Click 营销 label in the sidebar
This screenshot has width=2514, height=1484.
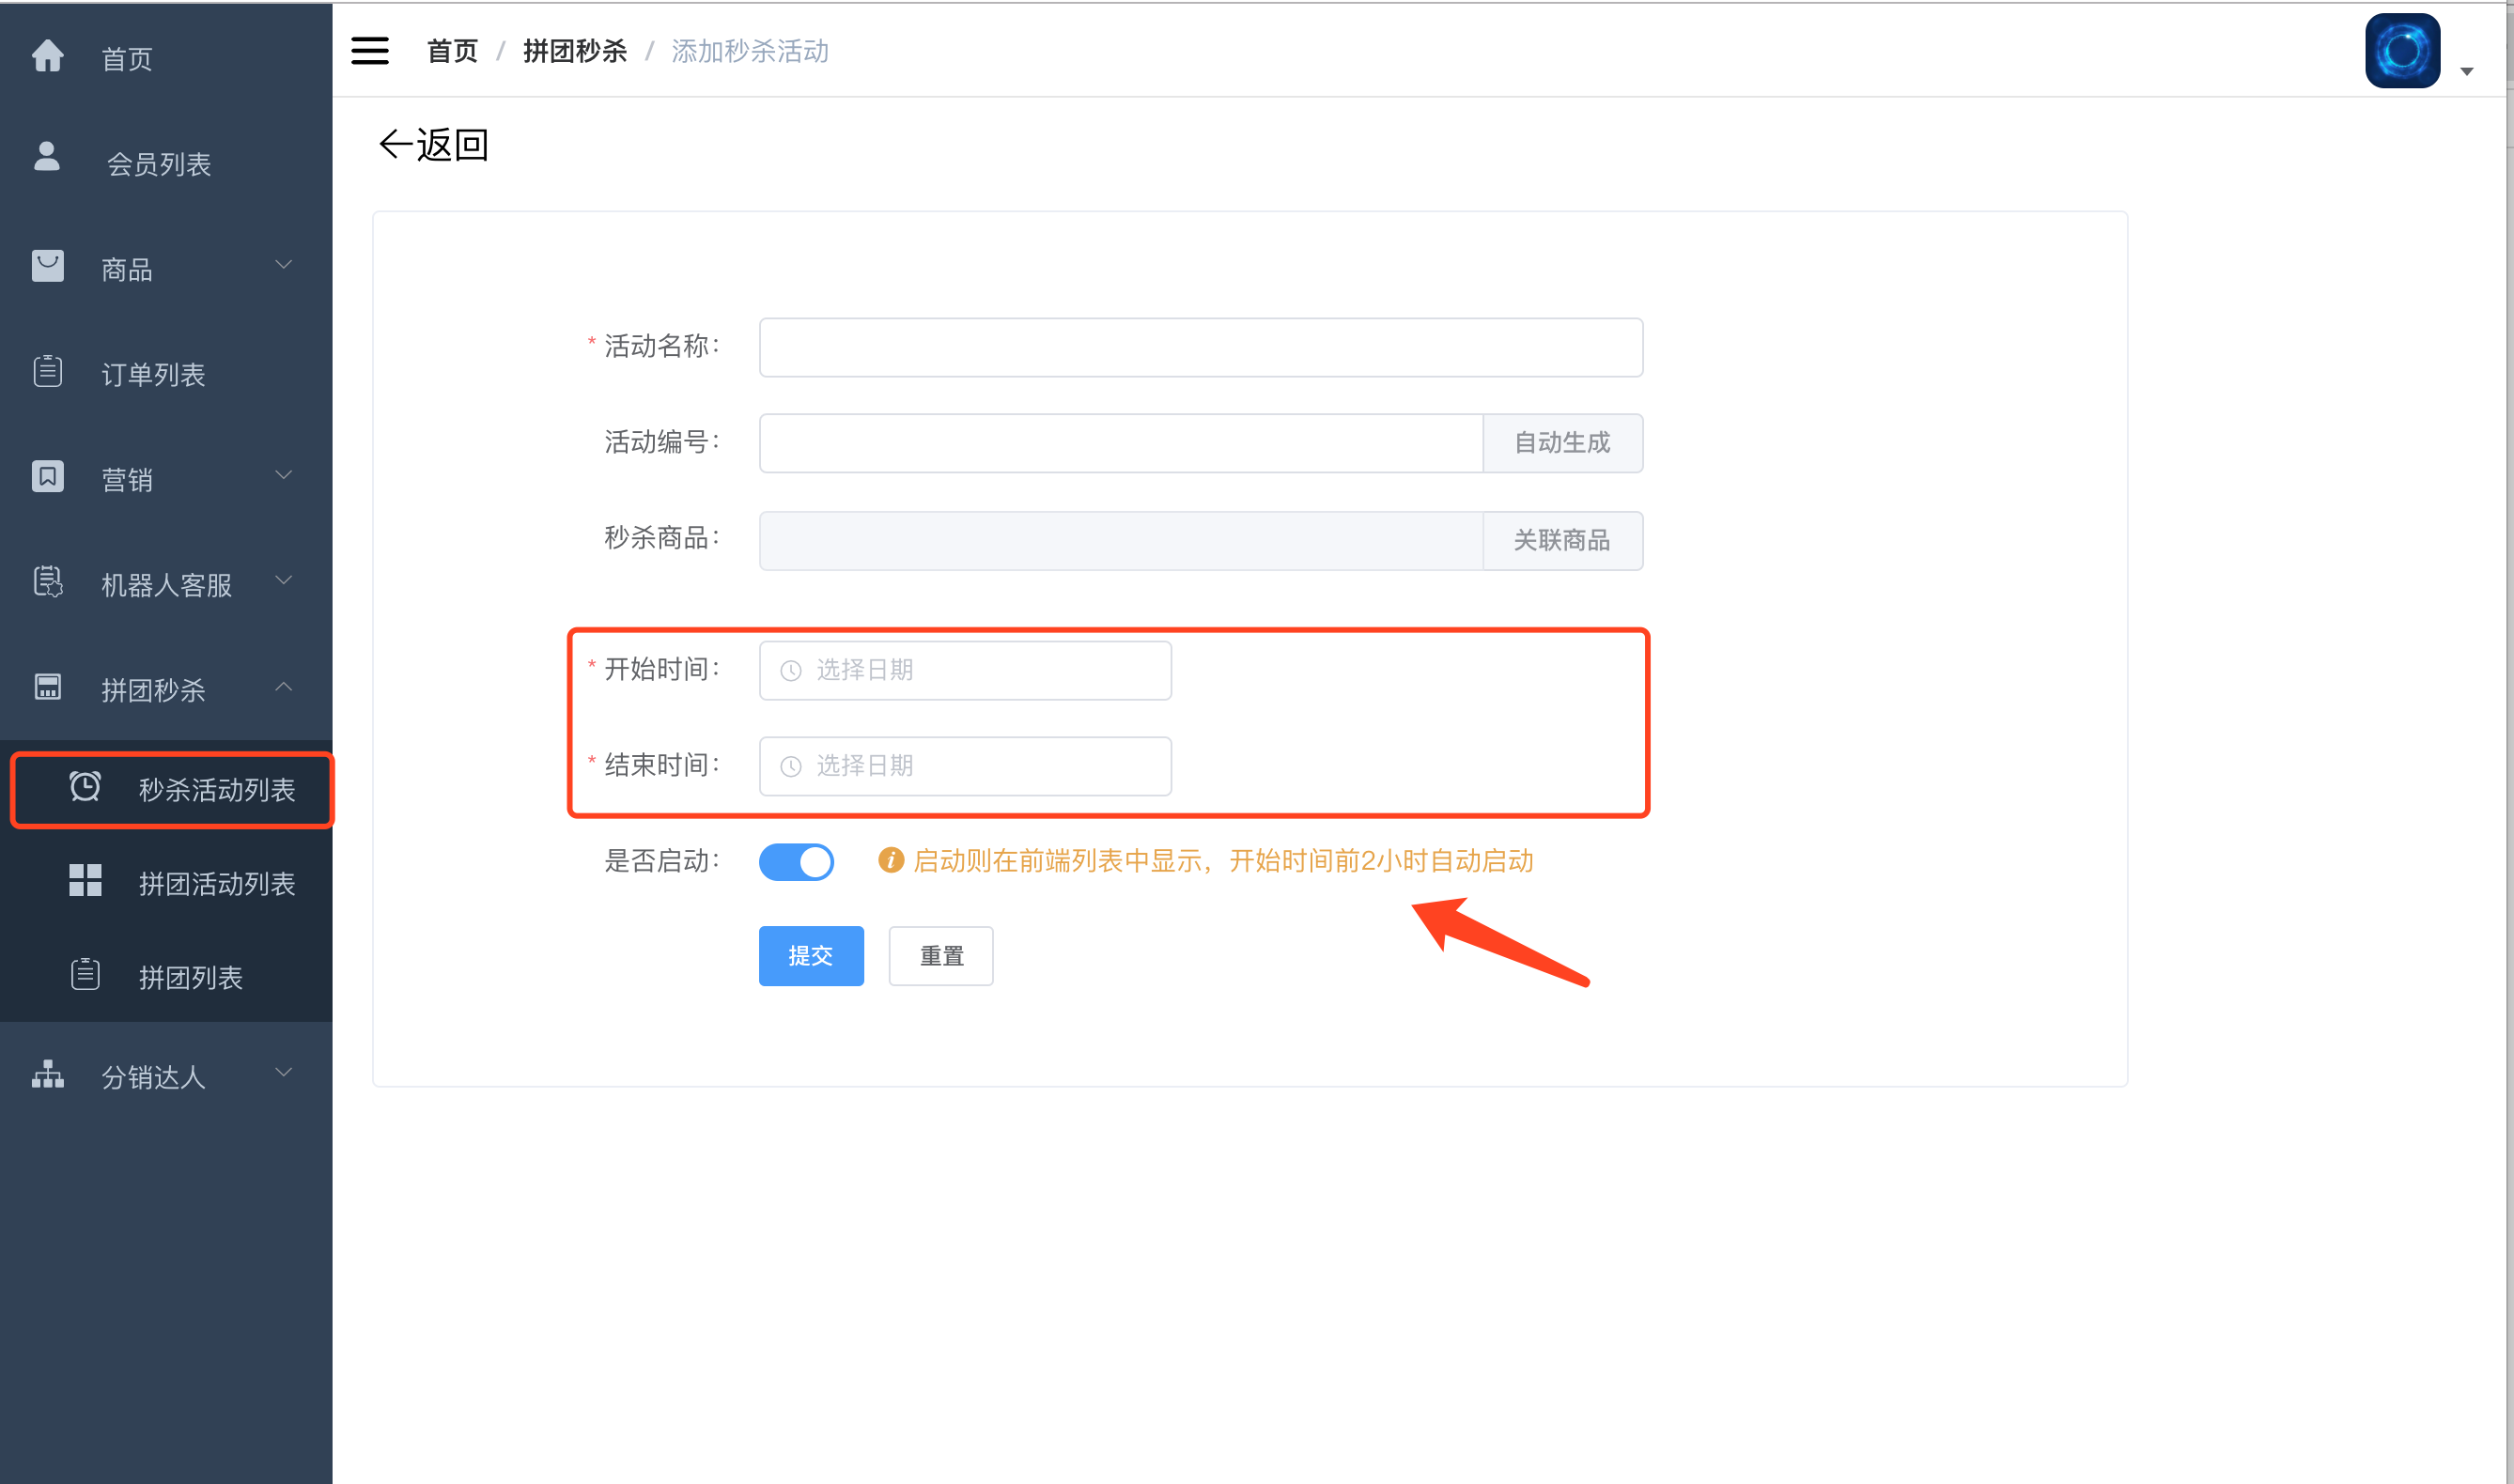tap(127, 479)
